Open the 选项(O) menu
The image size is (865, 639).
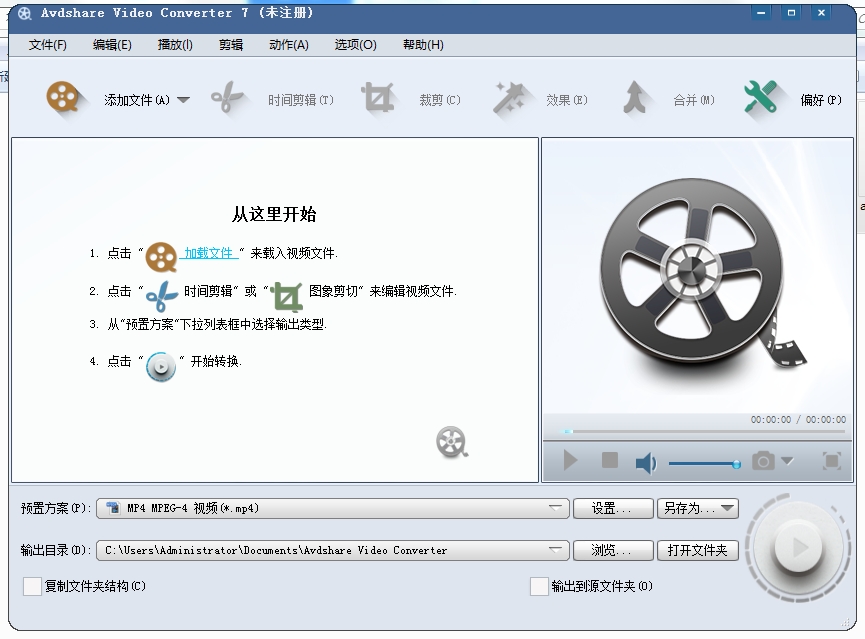tap(355, 45)
